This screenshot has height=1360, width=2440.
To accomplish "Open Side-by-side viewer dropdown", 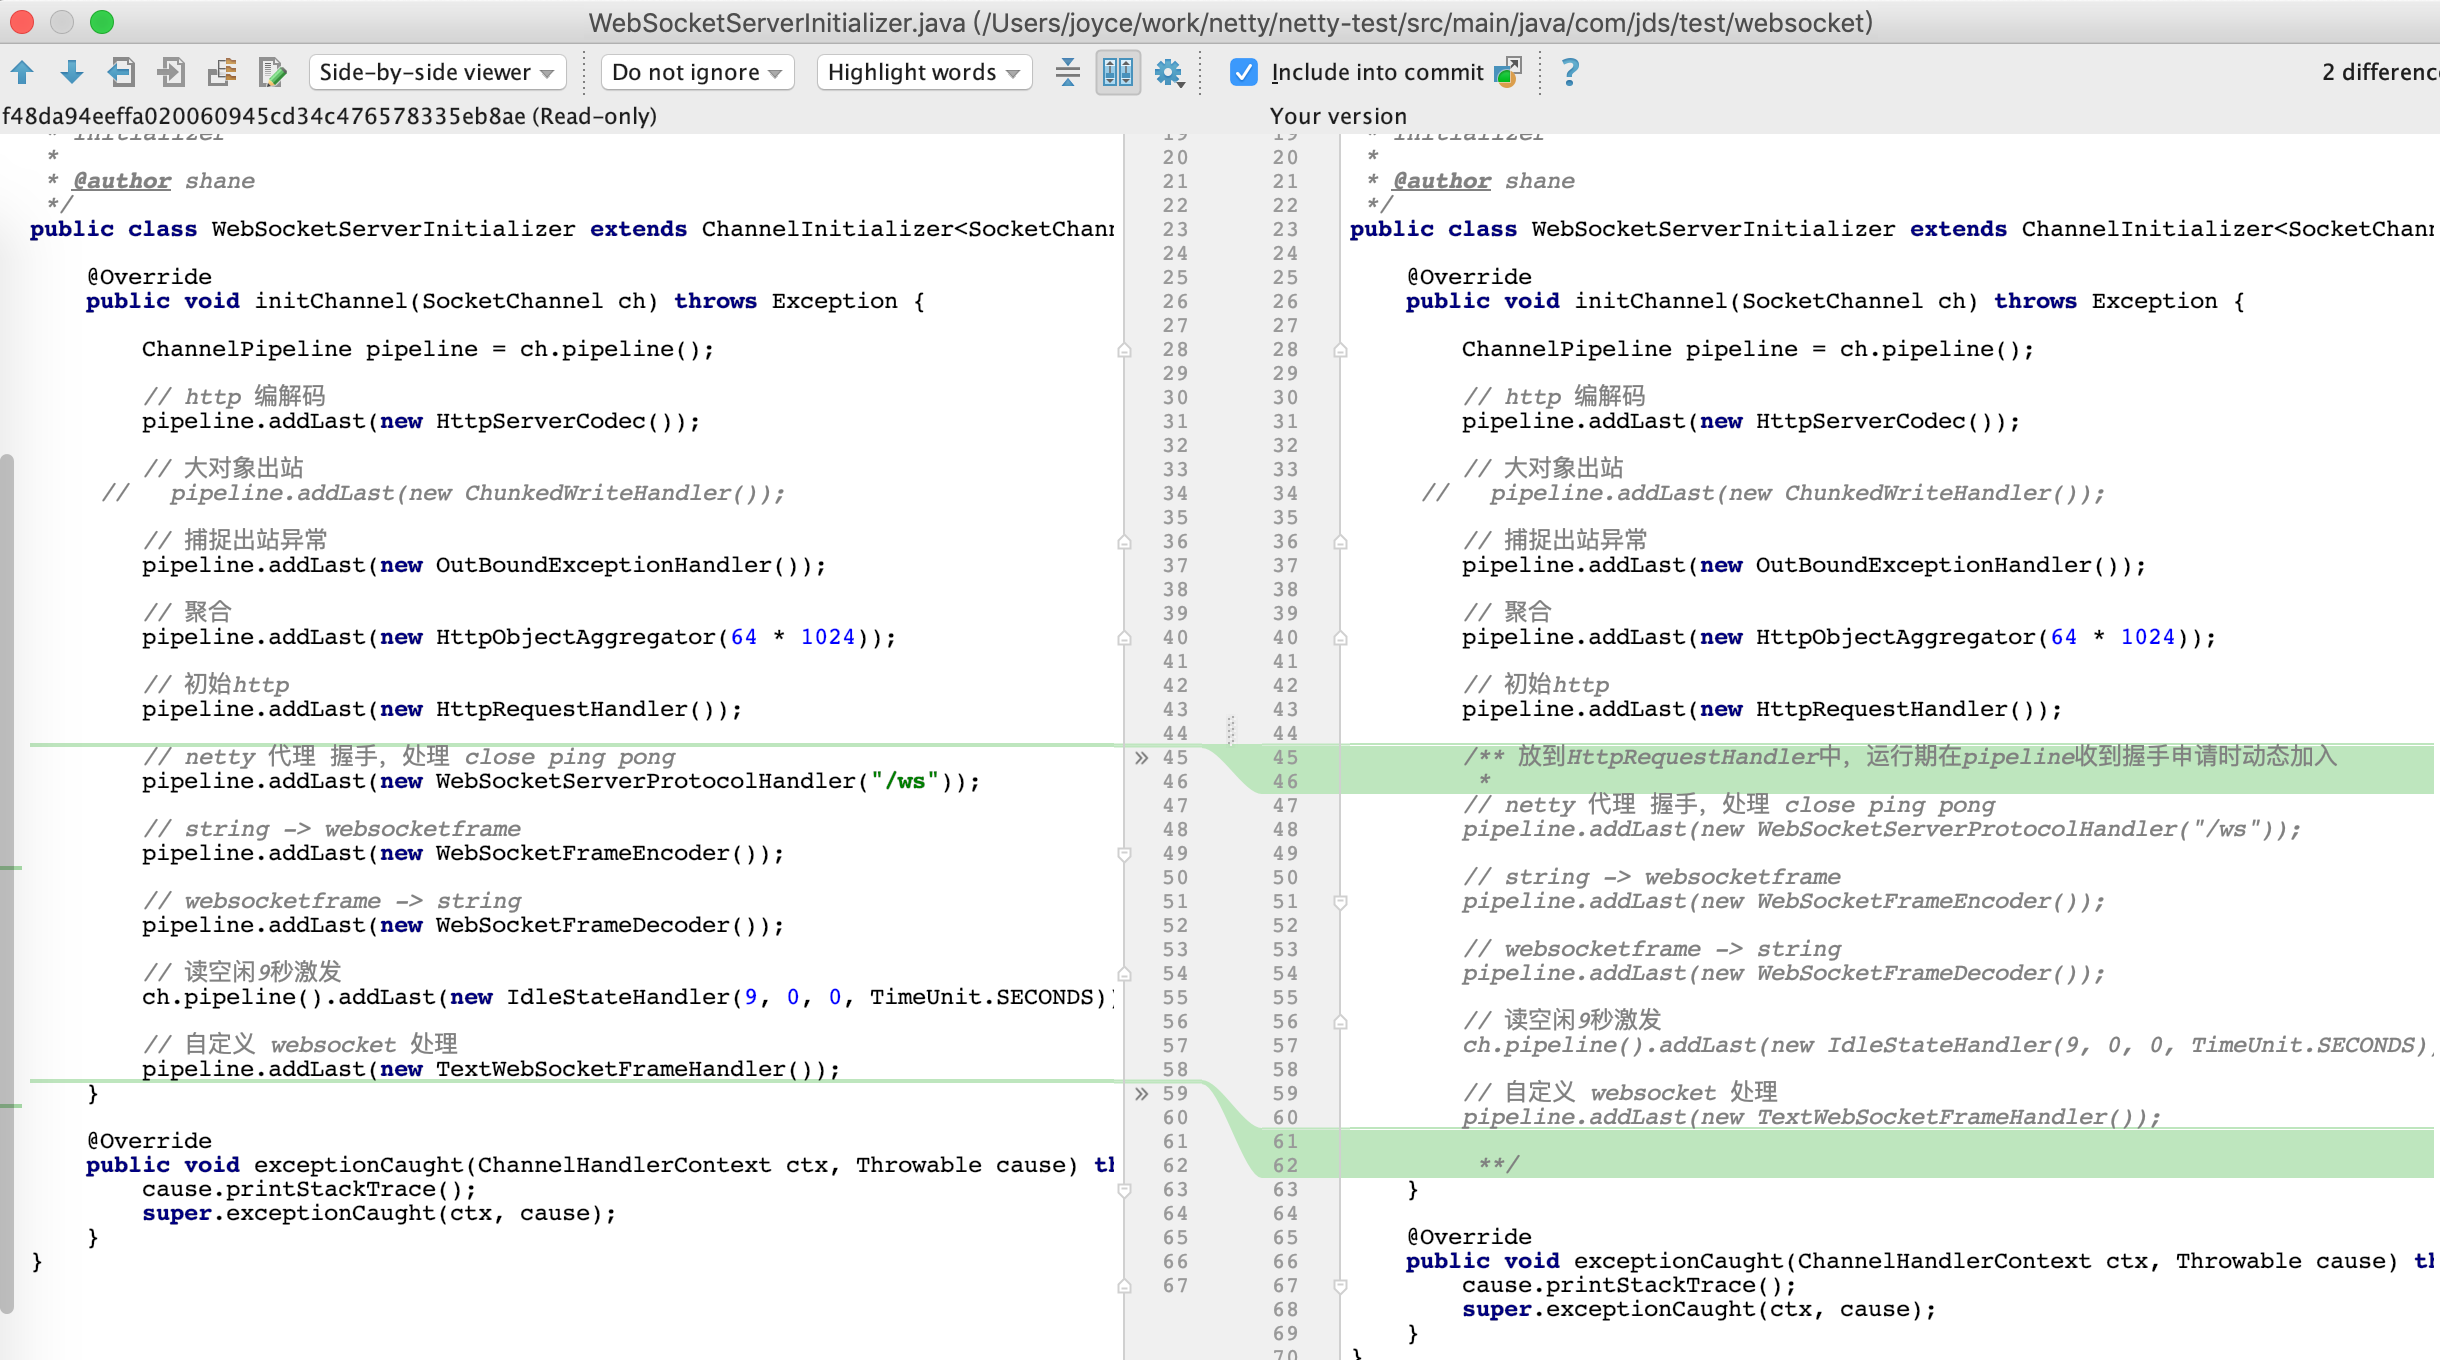I will [x=436, y=72].
